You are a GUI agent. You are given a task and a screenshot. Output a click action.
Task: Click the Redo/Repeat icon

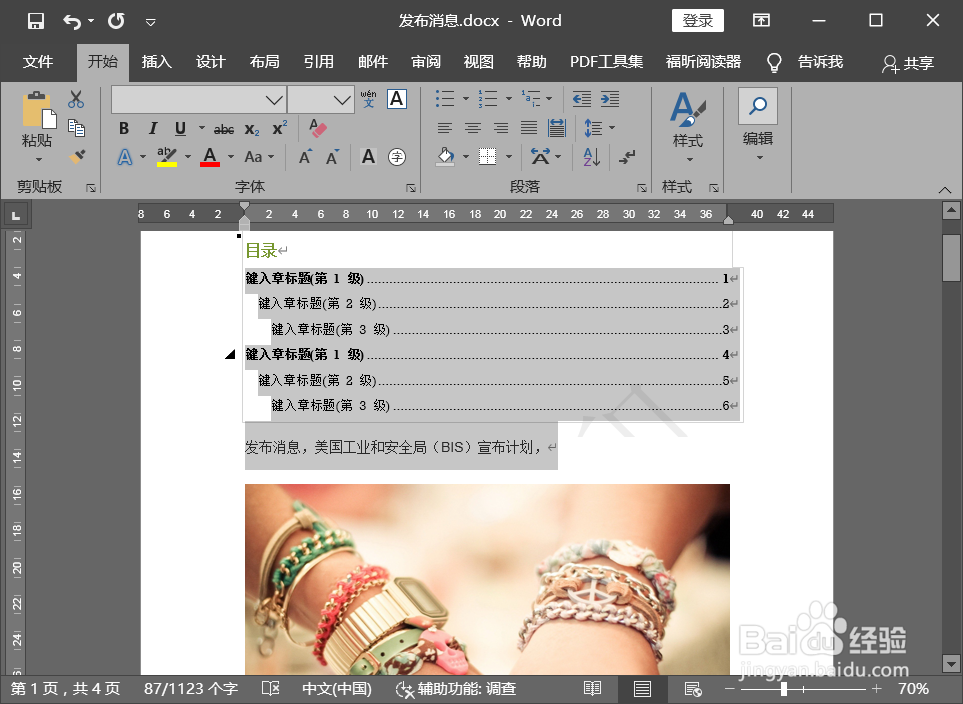pos(116,22)
